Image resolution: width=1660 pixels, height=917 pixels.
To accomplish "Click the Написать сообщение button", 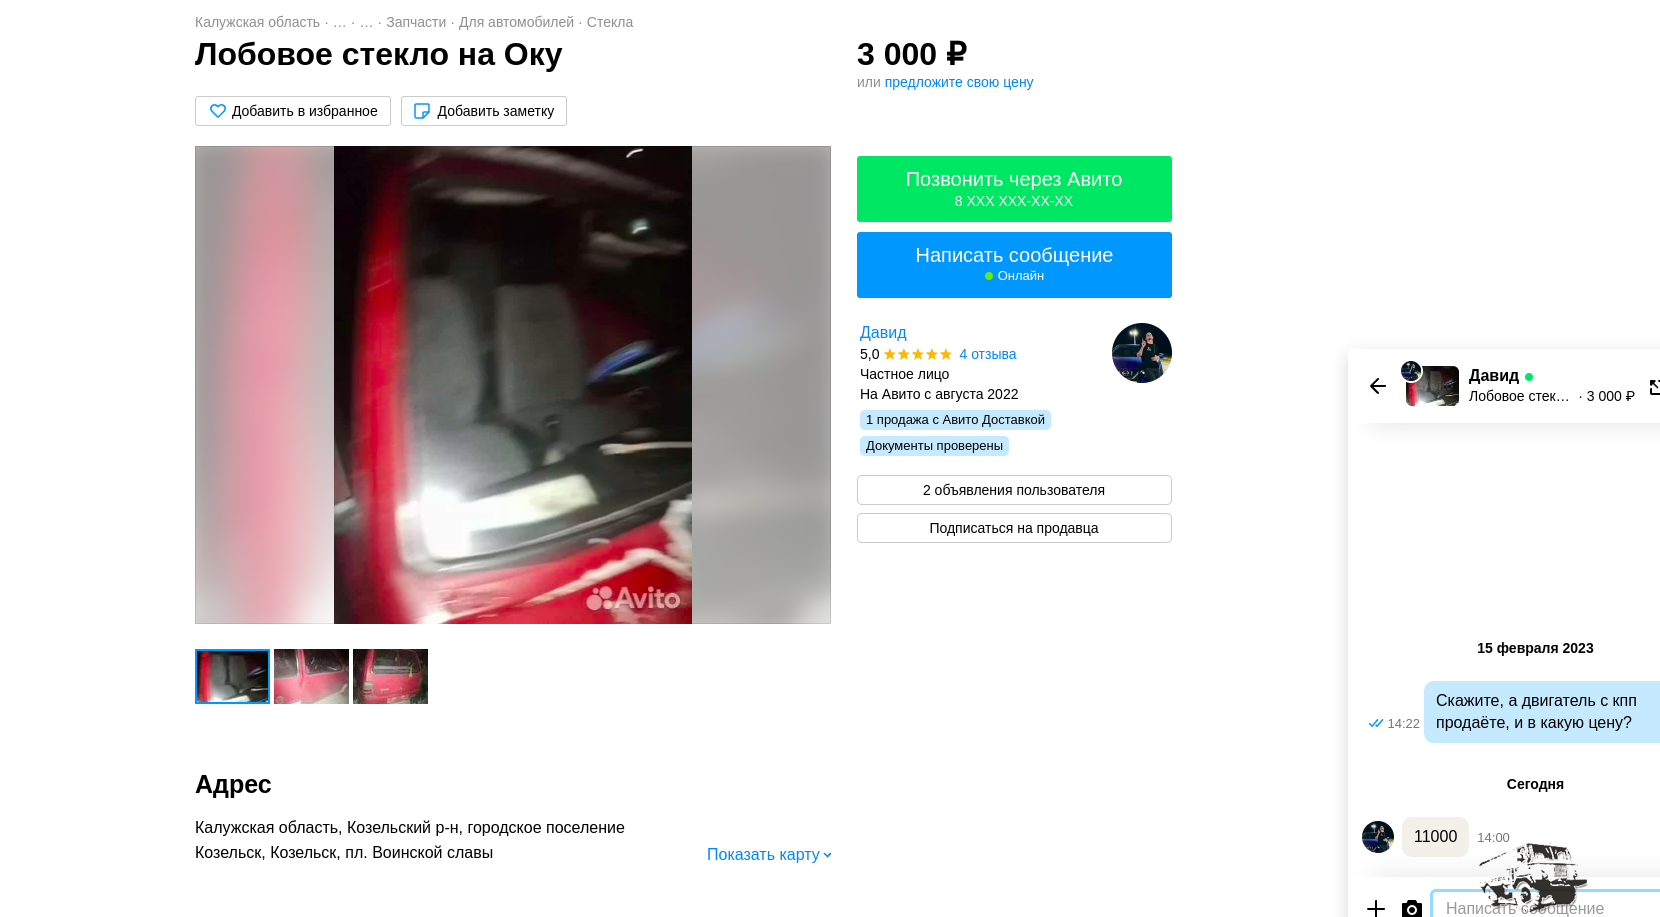I will pyautogui.click(x=1014, y=265).
